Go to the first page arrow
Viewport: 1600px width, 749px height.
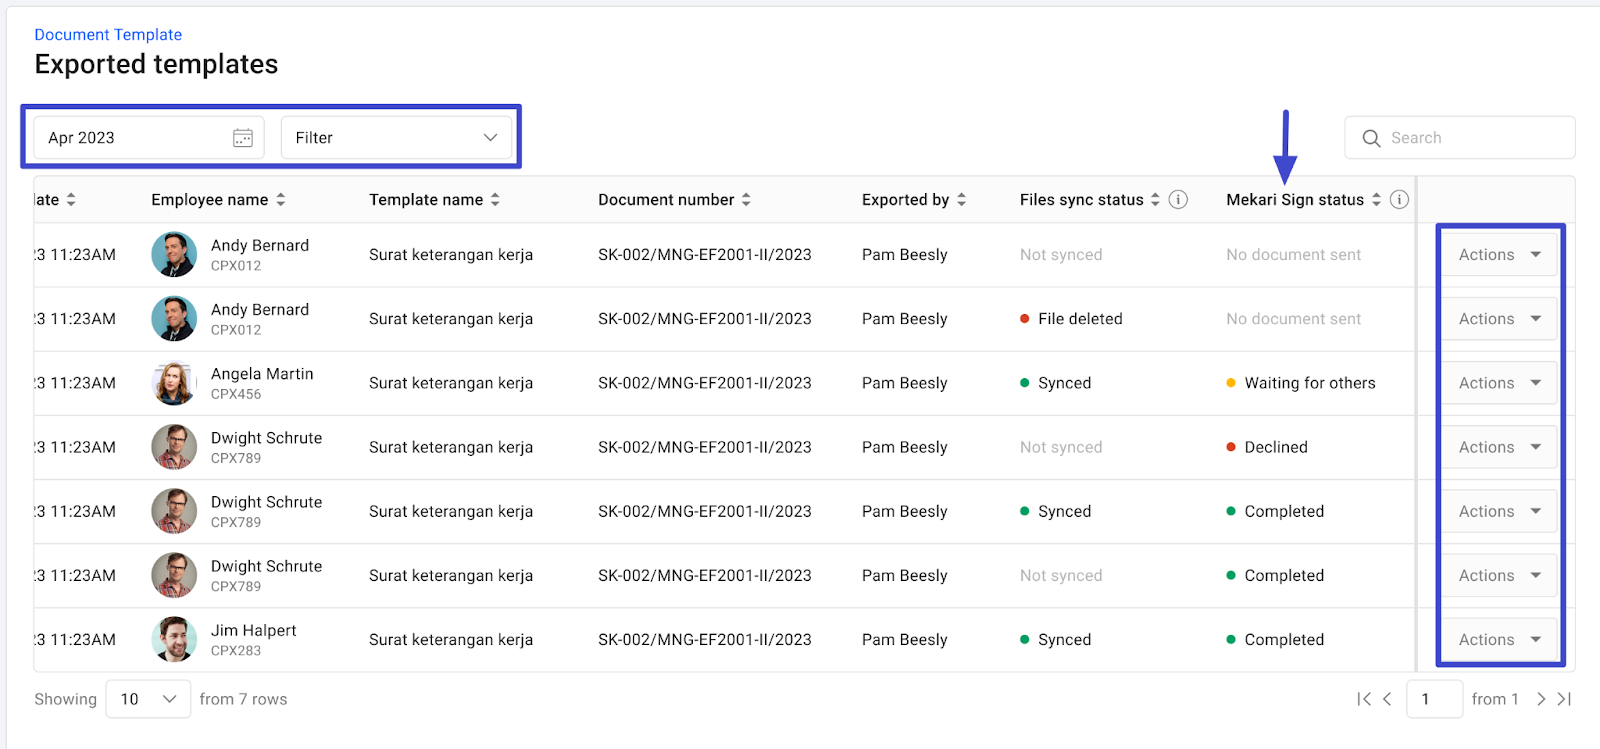coord(1363,699)
